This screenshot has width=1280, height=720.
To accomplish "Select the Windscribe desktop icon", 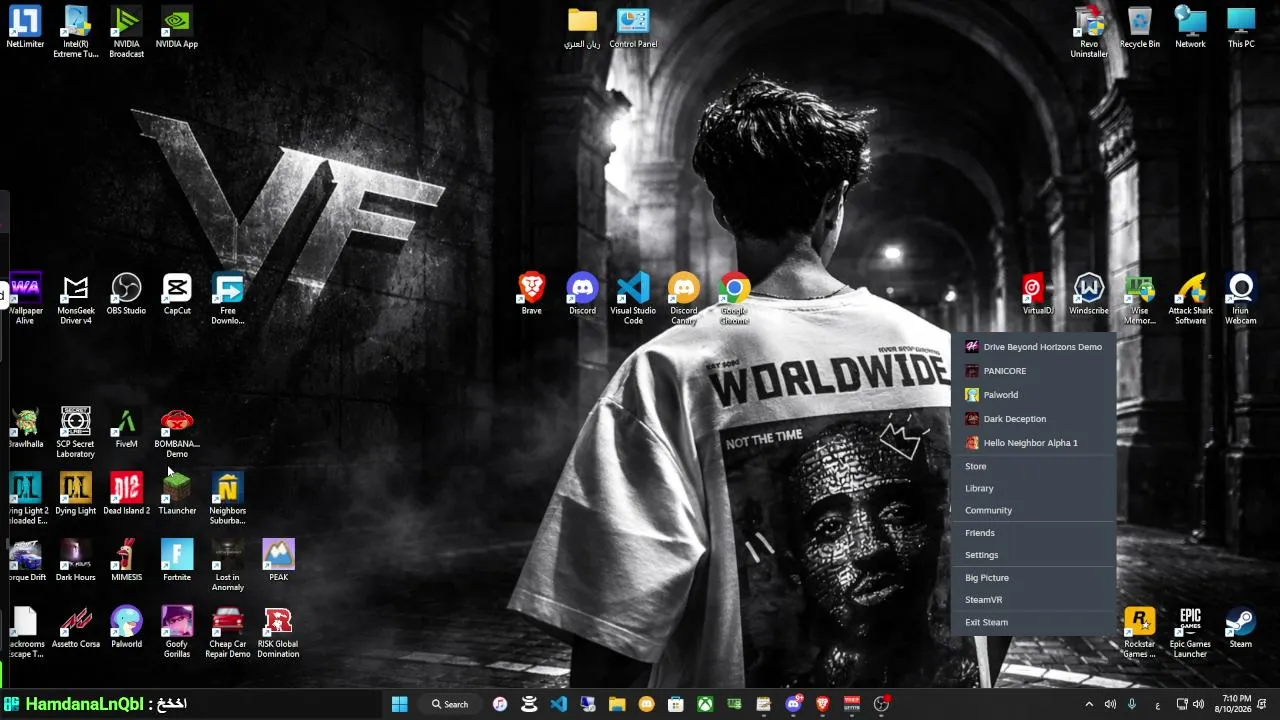I will 1089,295.
